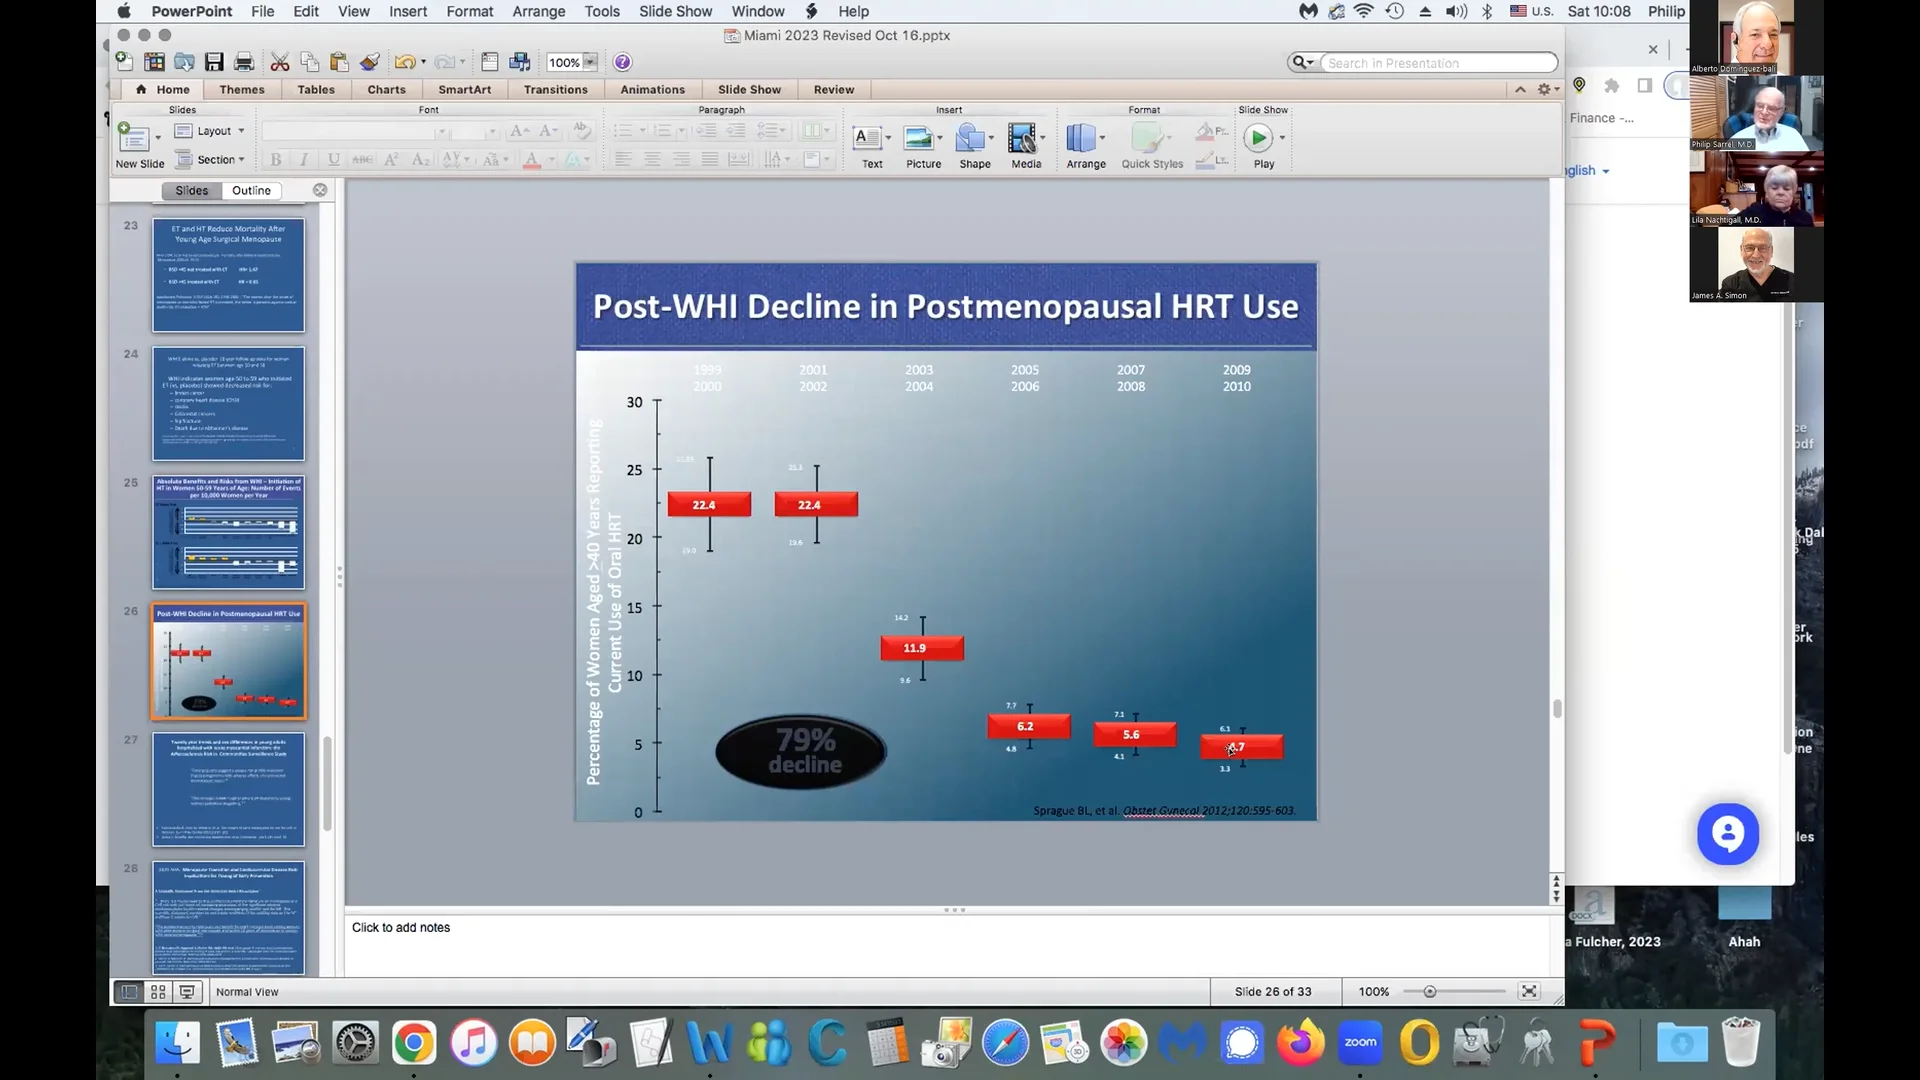Expand the search options magnifier dropdown

tap(1303, 62)
